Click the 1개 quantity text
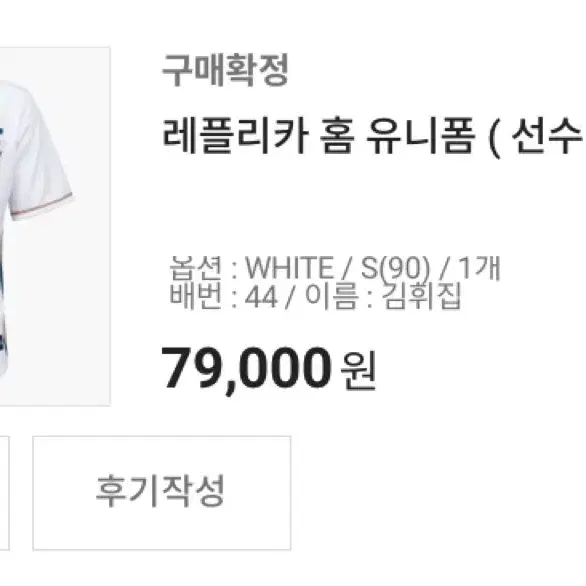Screen dimensions: 586x586 479,268
